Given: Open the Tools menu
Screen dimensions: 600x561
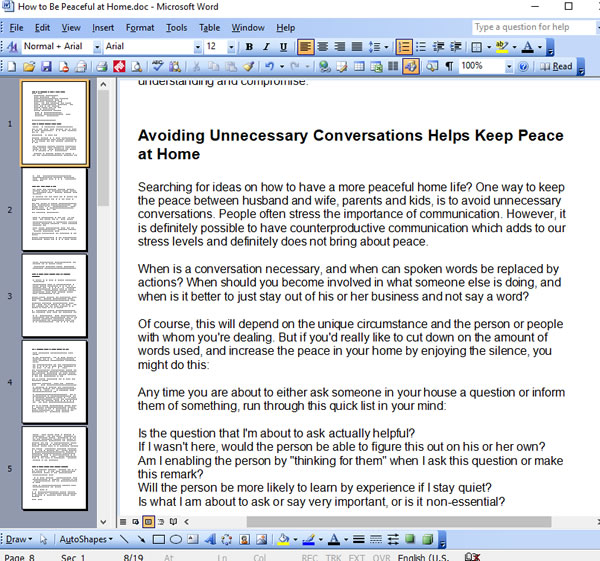Looking at the screenshot, I should [176, 28].
